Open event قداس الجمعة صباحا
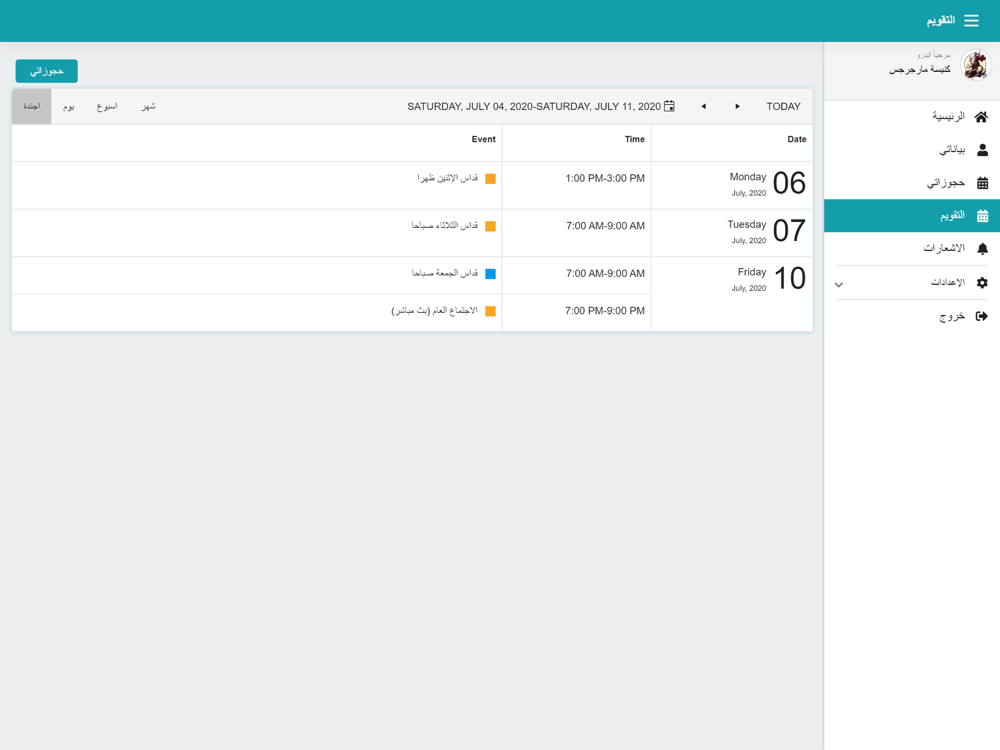The image size is (1000, 750). 445,273
